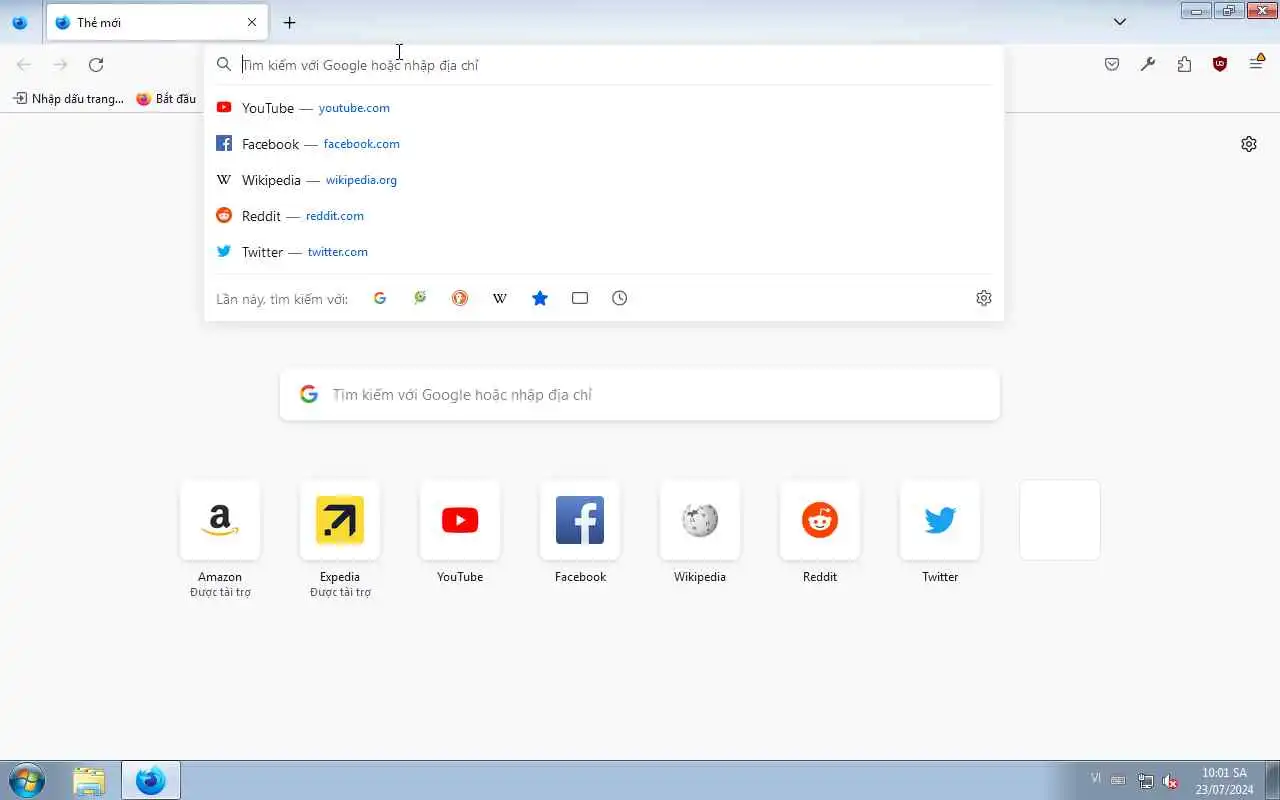Search within bookmarks via star icon
The width and height of the screenshot is (1280, 800).
coord(540,298)
